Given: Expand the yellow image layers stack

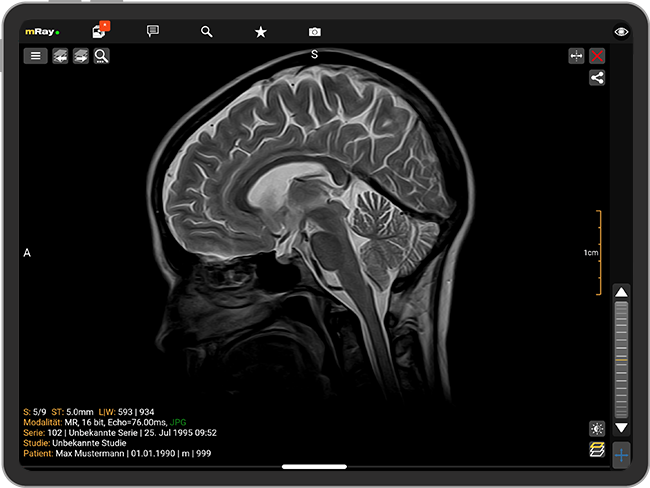Looking at the screenshot, I should point(597,450).
